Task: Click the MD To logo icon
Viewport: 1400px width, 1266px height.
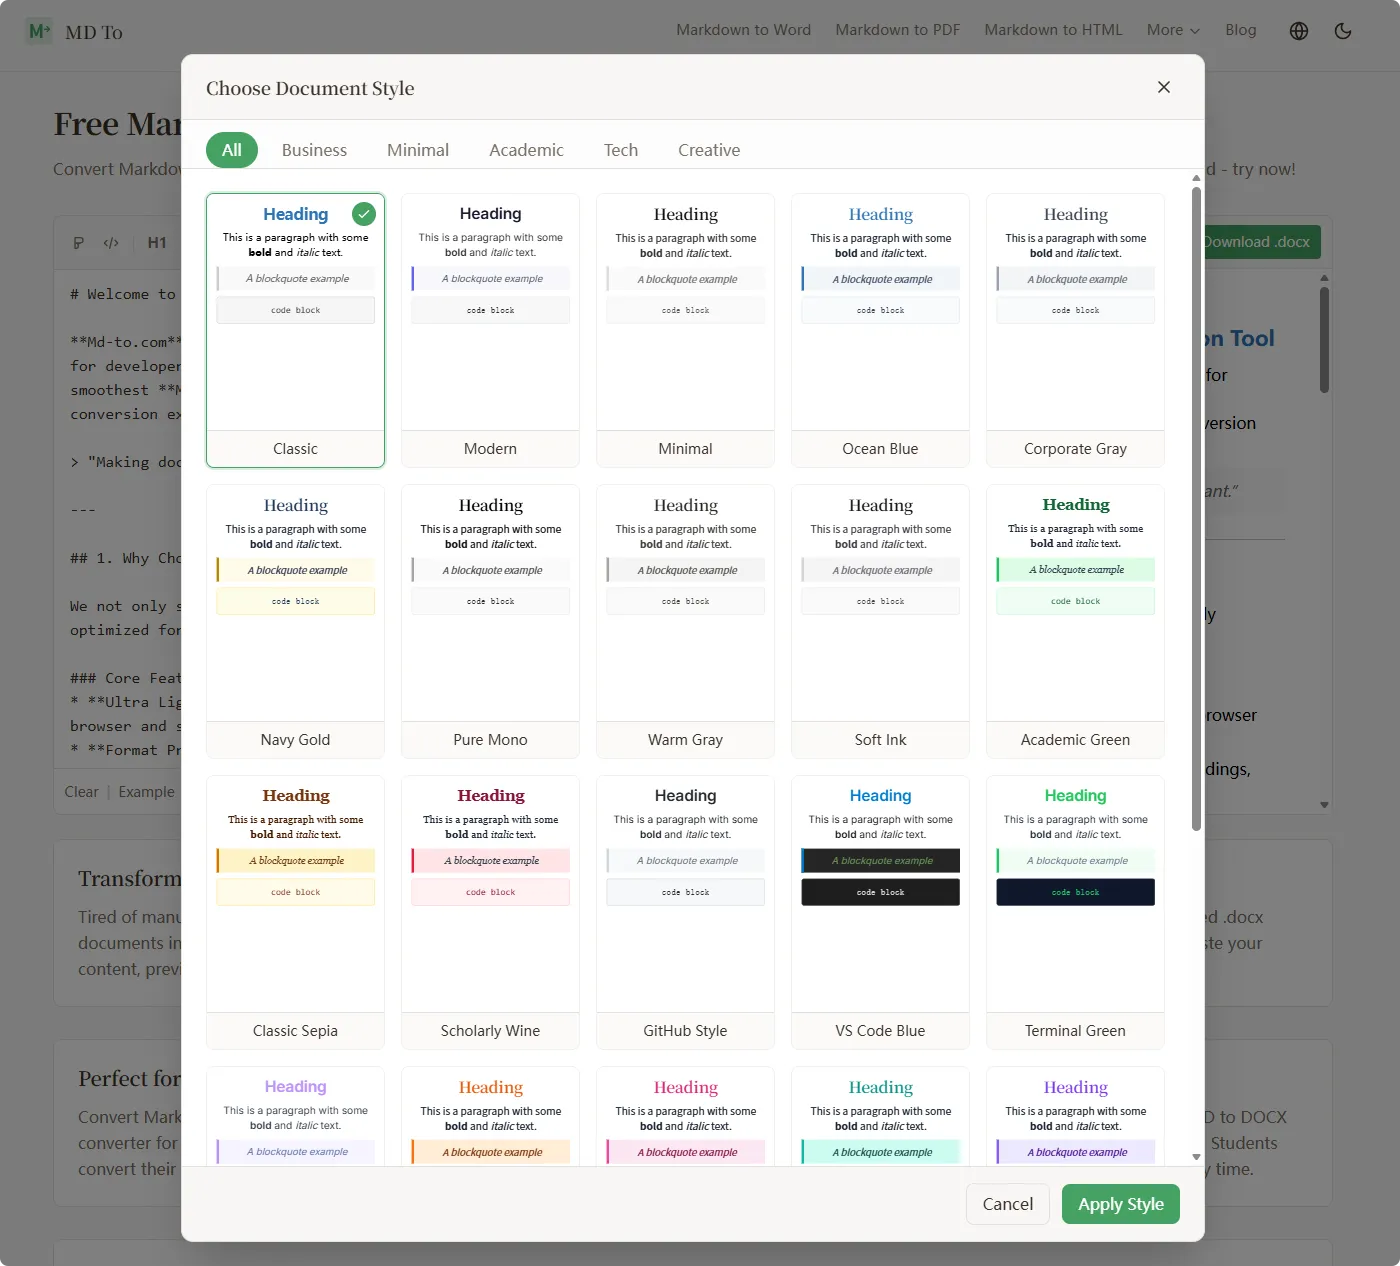Action: [39, 31]
